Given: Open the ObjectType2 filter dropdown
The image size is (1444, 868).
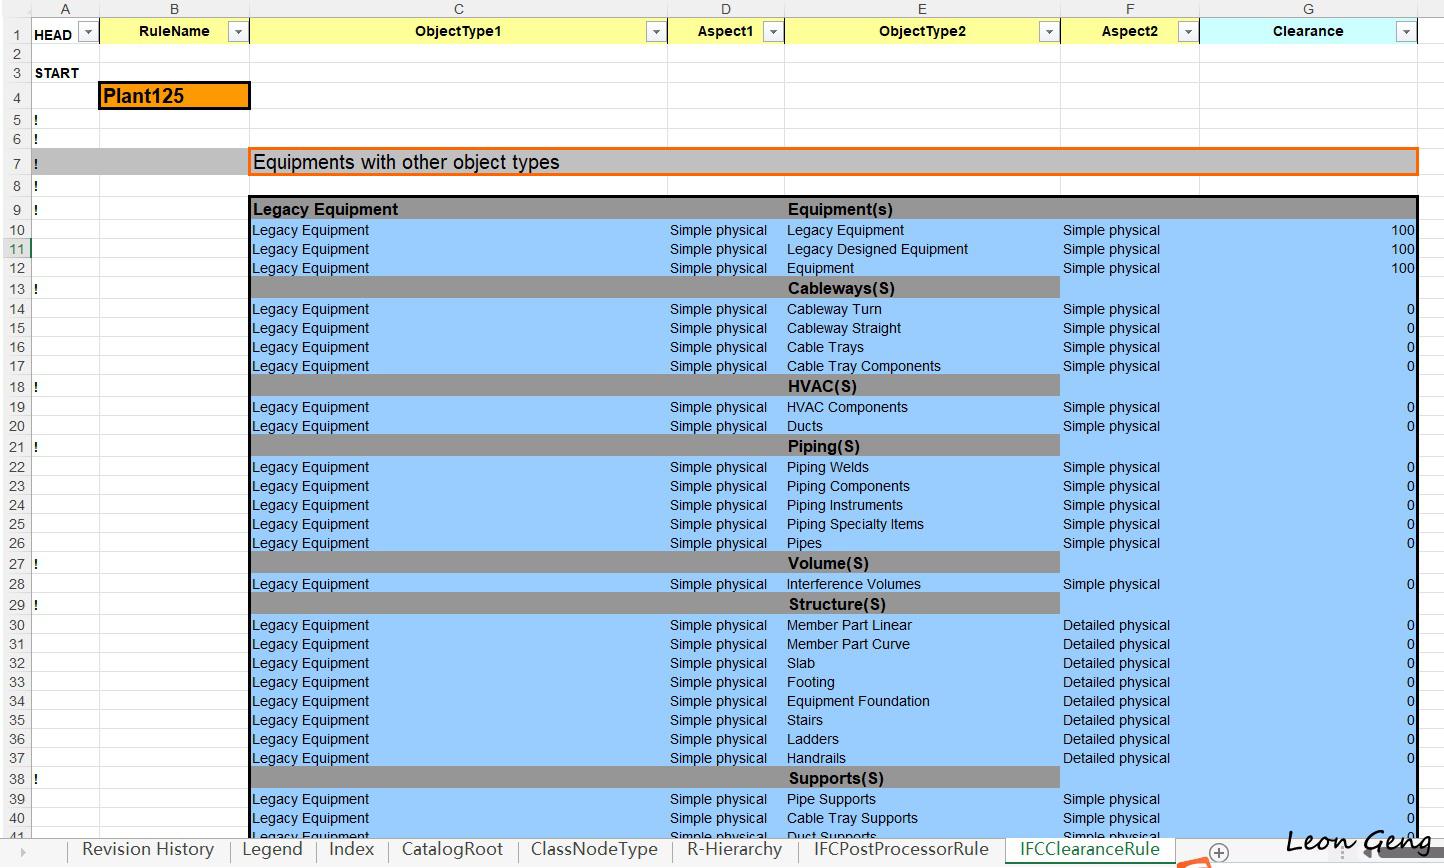Looking at the screenshot, I should click(1049, 33).
